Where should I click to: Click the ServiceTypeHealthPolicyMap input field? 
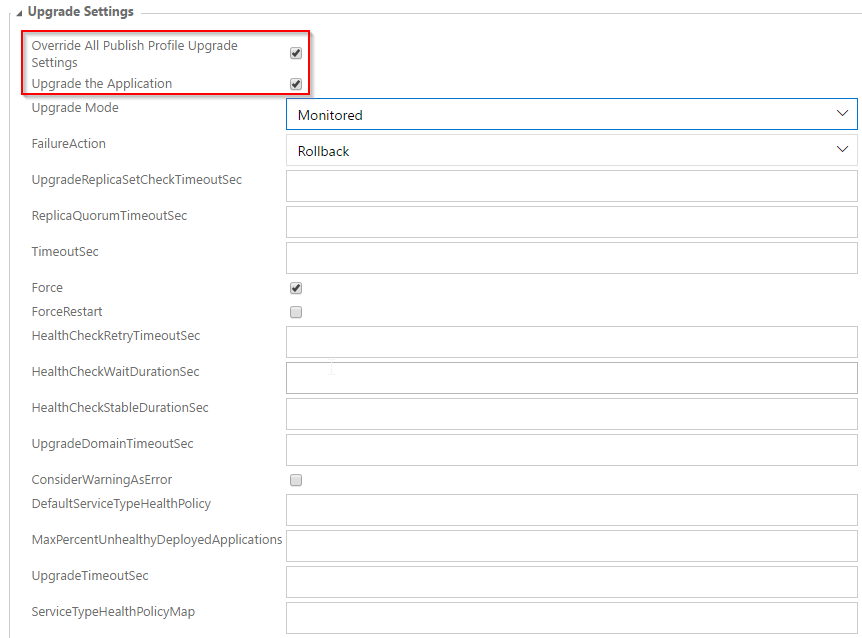[x=571, y=617]
